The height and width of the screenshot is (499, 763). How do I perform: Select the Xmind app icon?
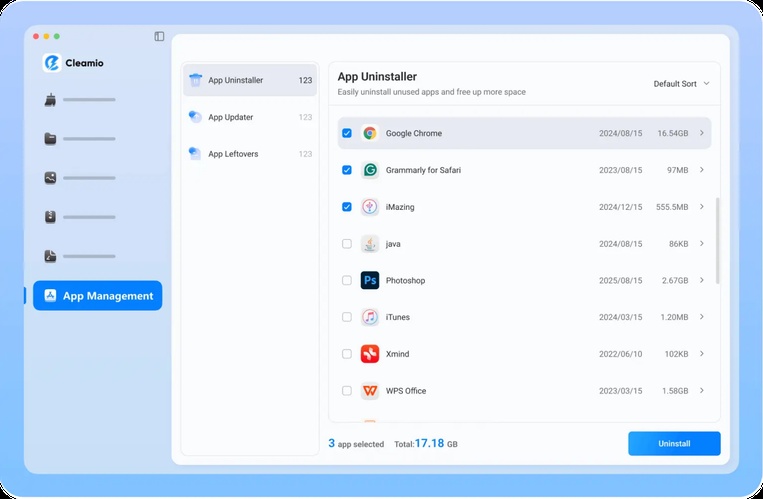(370, 354)
